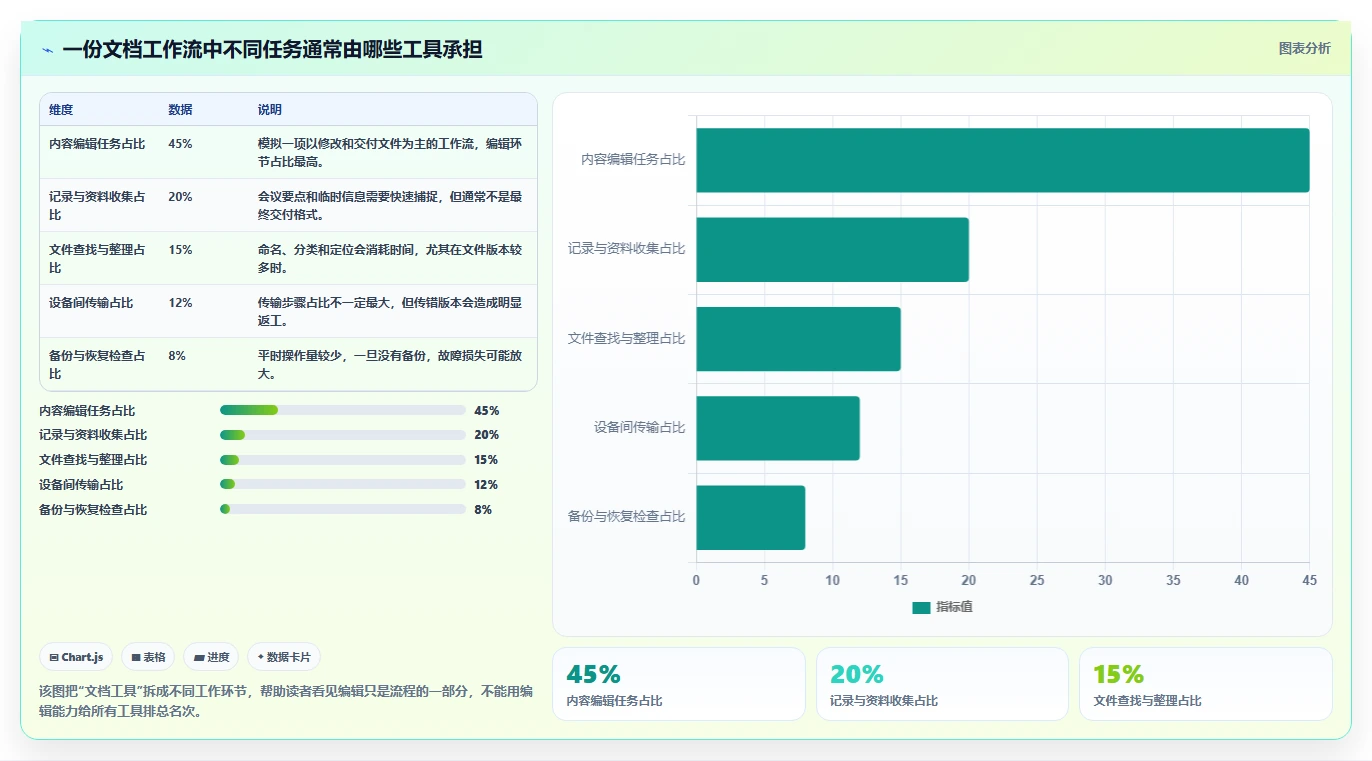This screenshot has height=761, width=1372.
Task: Click the 记录与资料收集占比 chart bar
Action: pos(833,249)
